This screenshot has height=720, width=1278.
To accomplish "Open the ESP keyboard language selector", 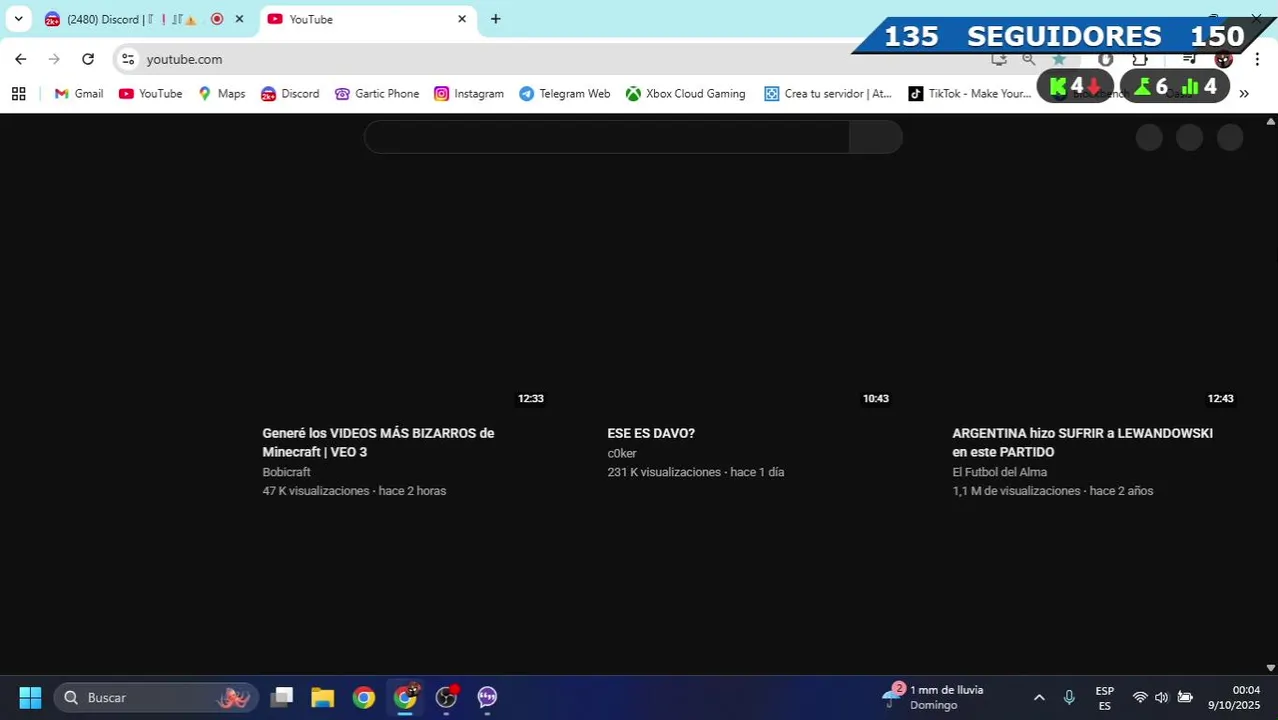I will (1105, 698).
